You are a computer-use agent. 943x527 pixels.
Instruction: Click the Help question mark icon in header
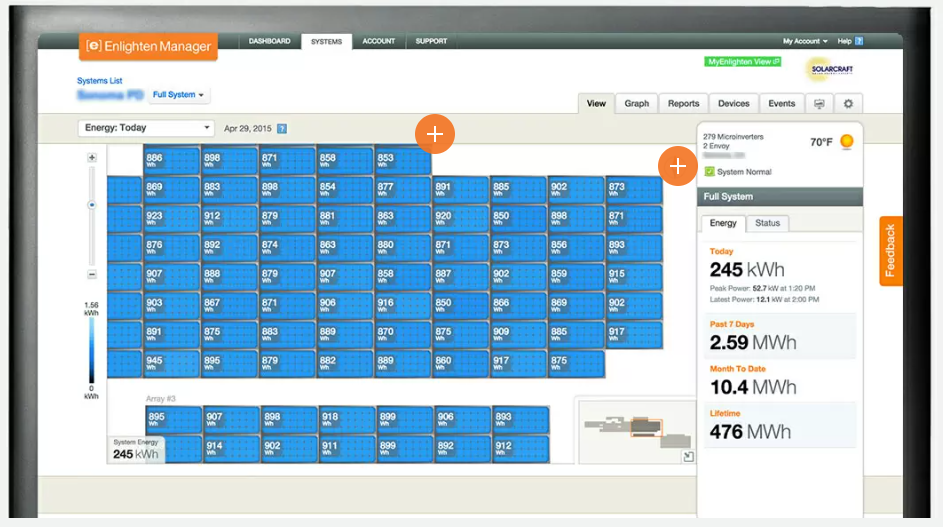pos(859,41)
